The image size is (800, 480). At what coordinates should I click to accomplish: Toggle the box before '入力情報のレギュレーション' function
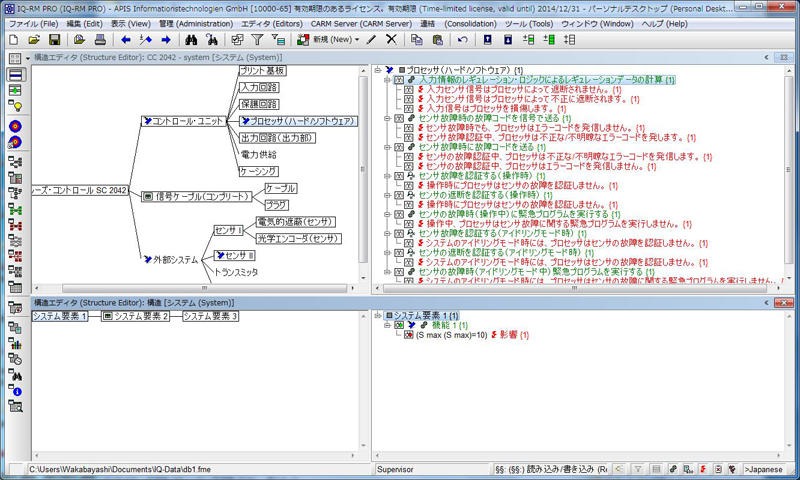point(398,80)
